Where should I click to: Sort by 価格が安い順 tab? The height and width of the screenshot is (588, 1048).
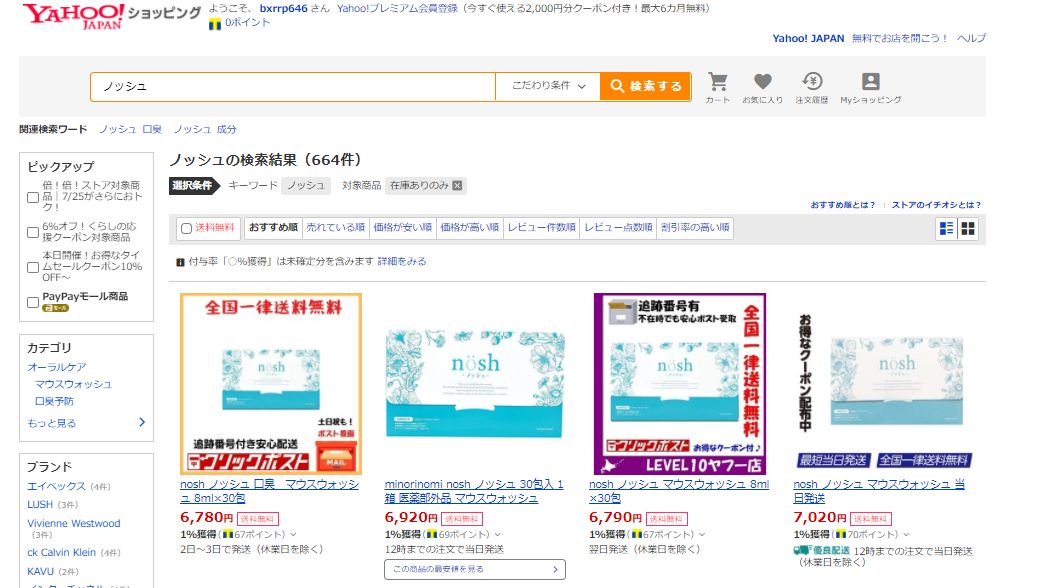(403, 228)
